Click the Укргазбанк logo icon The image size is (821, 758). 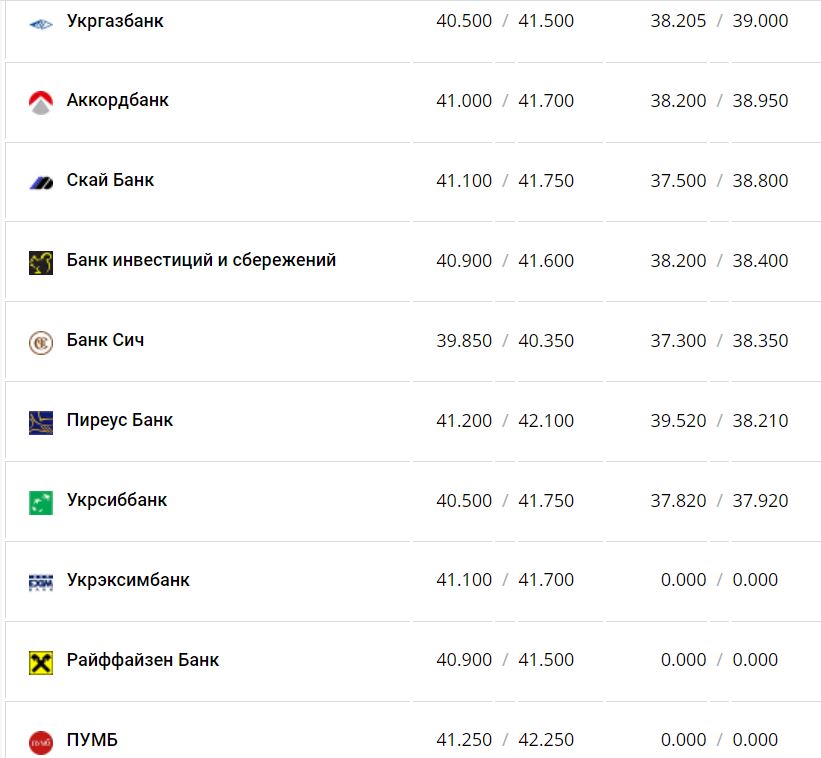coord(40,22)
